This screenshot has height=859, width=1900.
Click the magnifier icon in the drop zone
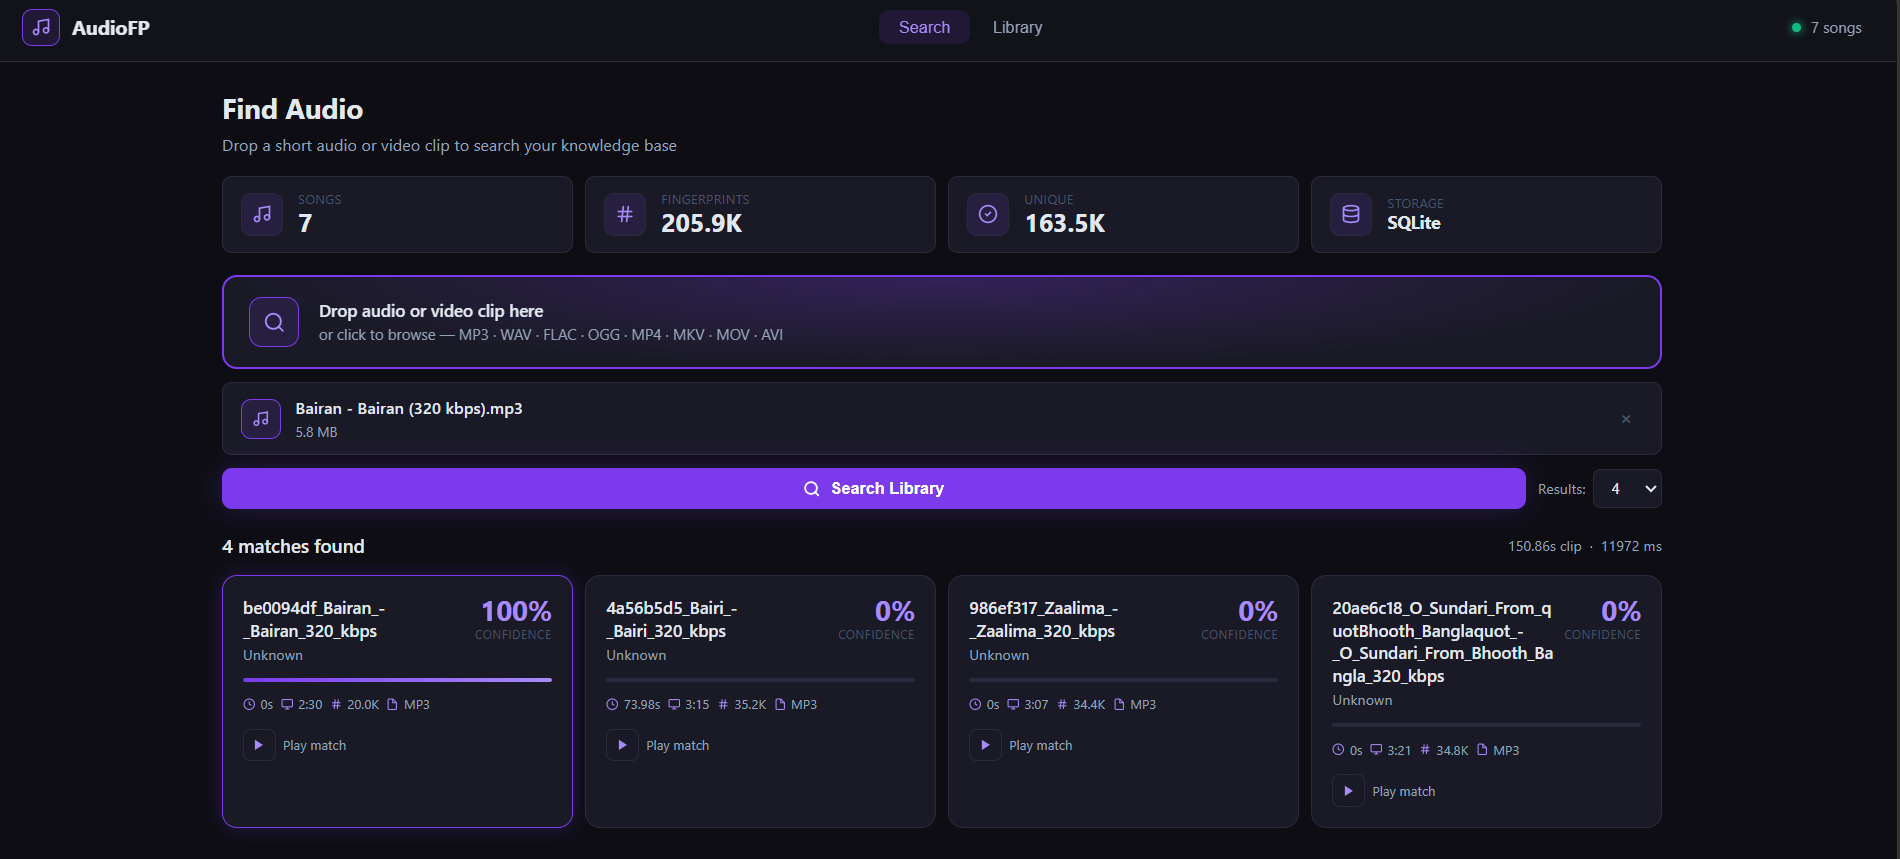coord(274,322)
